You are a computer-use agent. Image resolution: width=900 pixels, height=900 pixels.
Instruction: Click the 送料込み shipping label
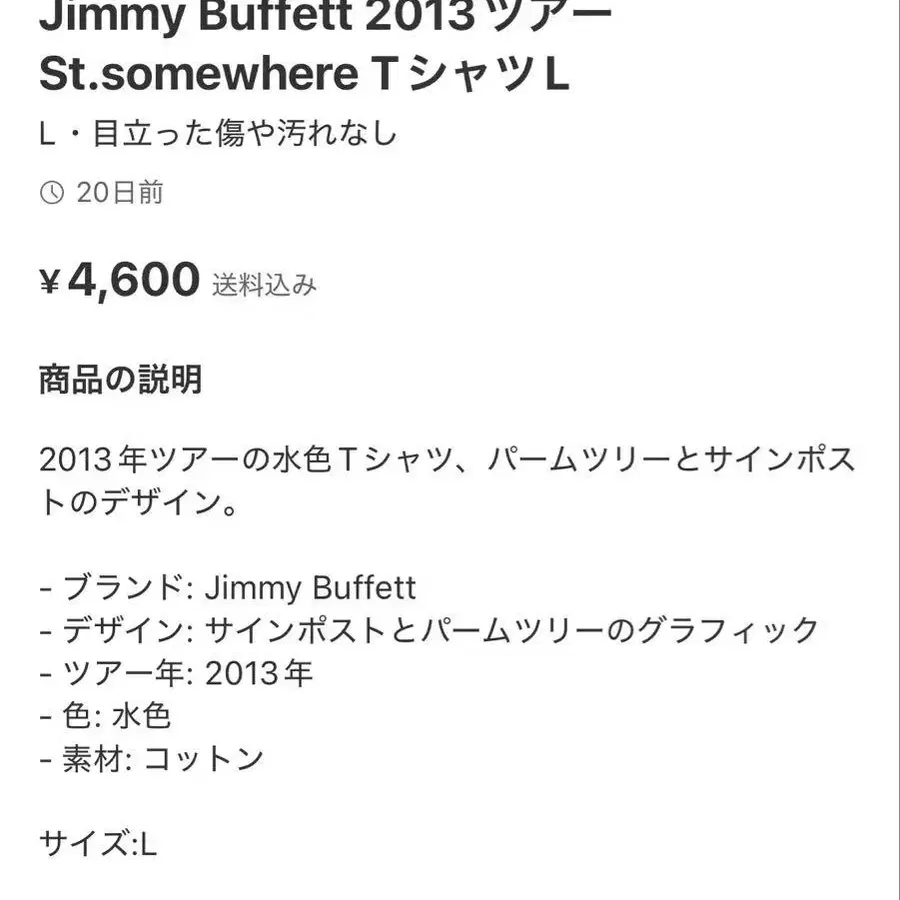(x=264, y=285)
